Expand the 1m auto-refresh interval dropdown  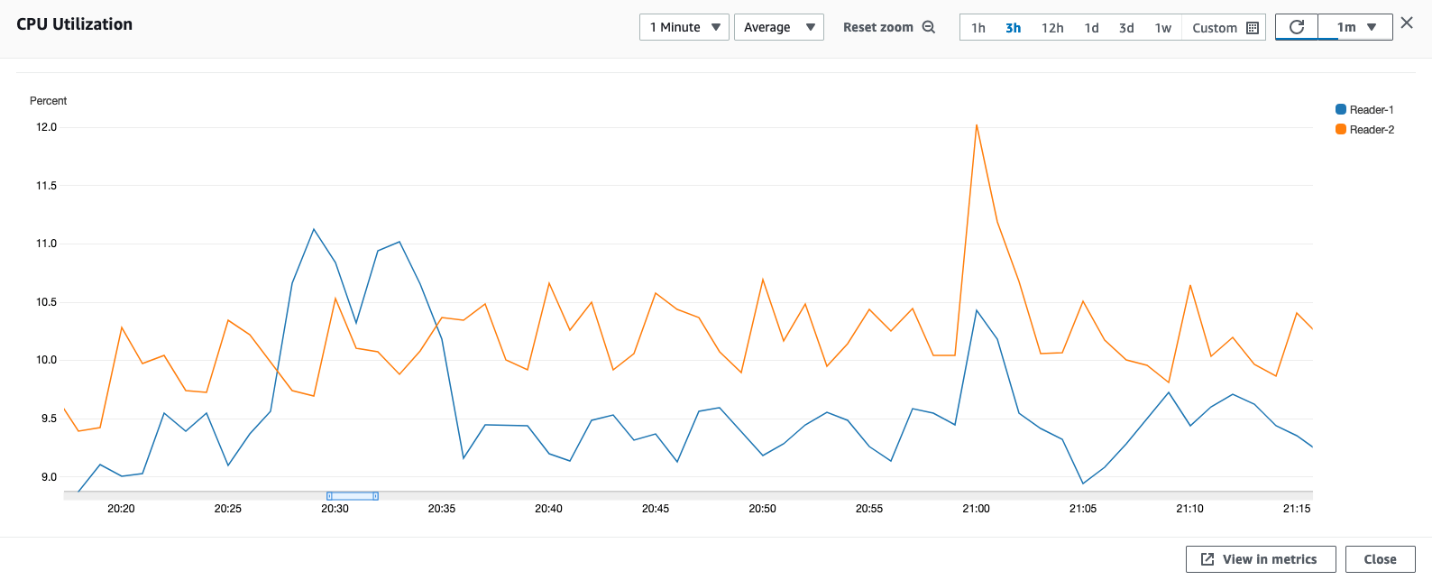coord(1356,27)
